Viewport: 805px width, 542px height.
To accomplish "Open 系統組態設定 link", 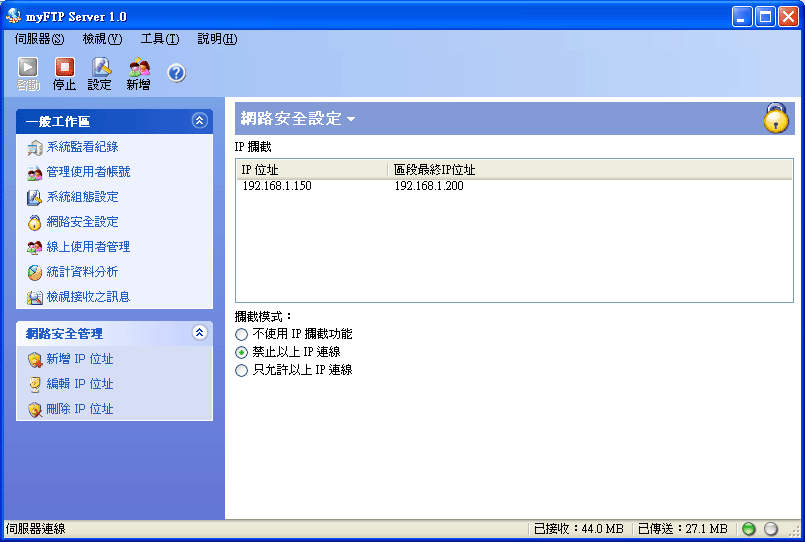I will (x=83, y=197).
